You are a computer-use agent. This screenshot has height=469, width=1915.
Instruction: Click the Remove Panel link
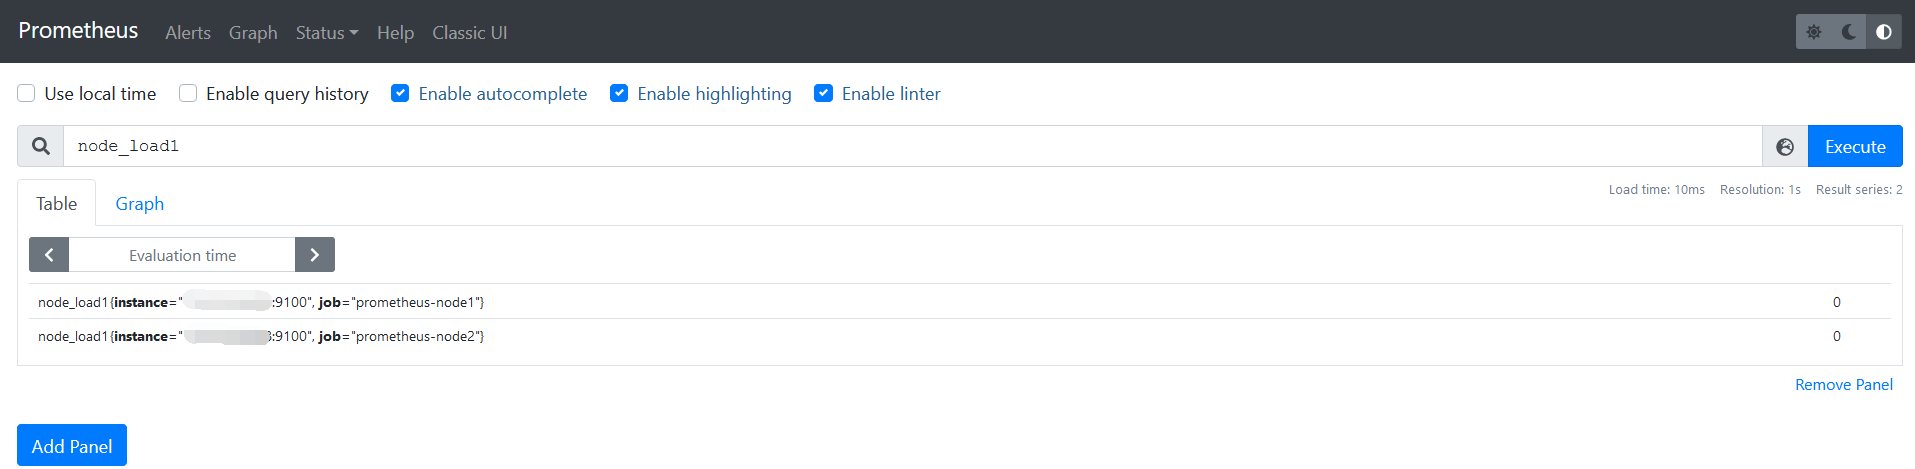pos(1844,385)
